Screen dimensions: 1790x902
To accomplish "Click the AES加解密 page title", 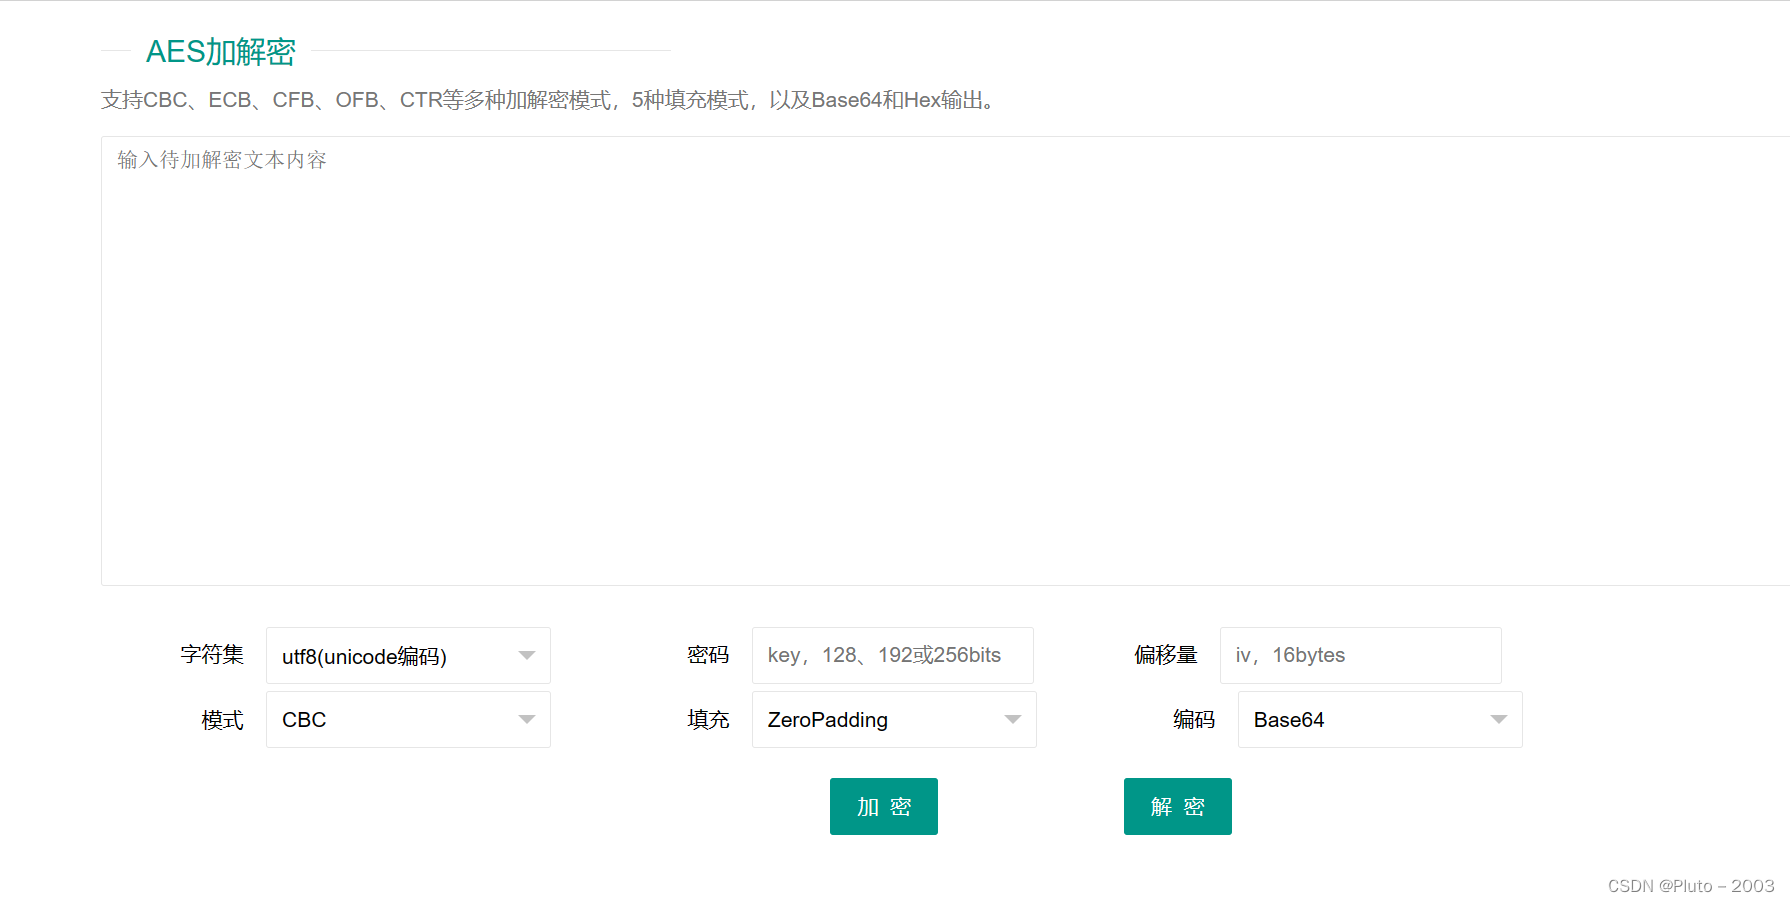I will [221, 52].
